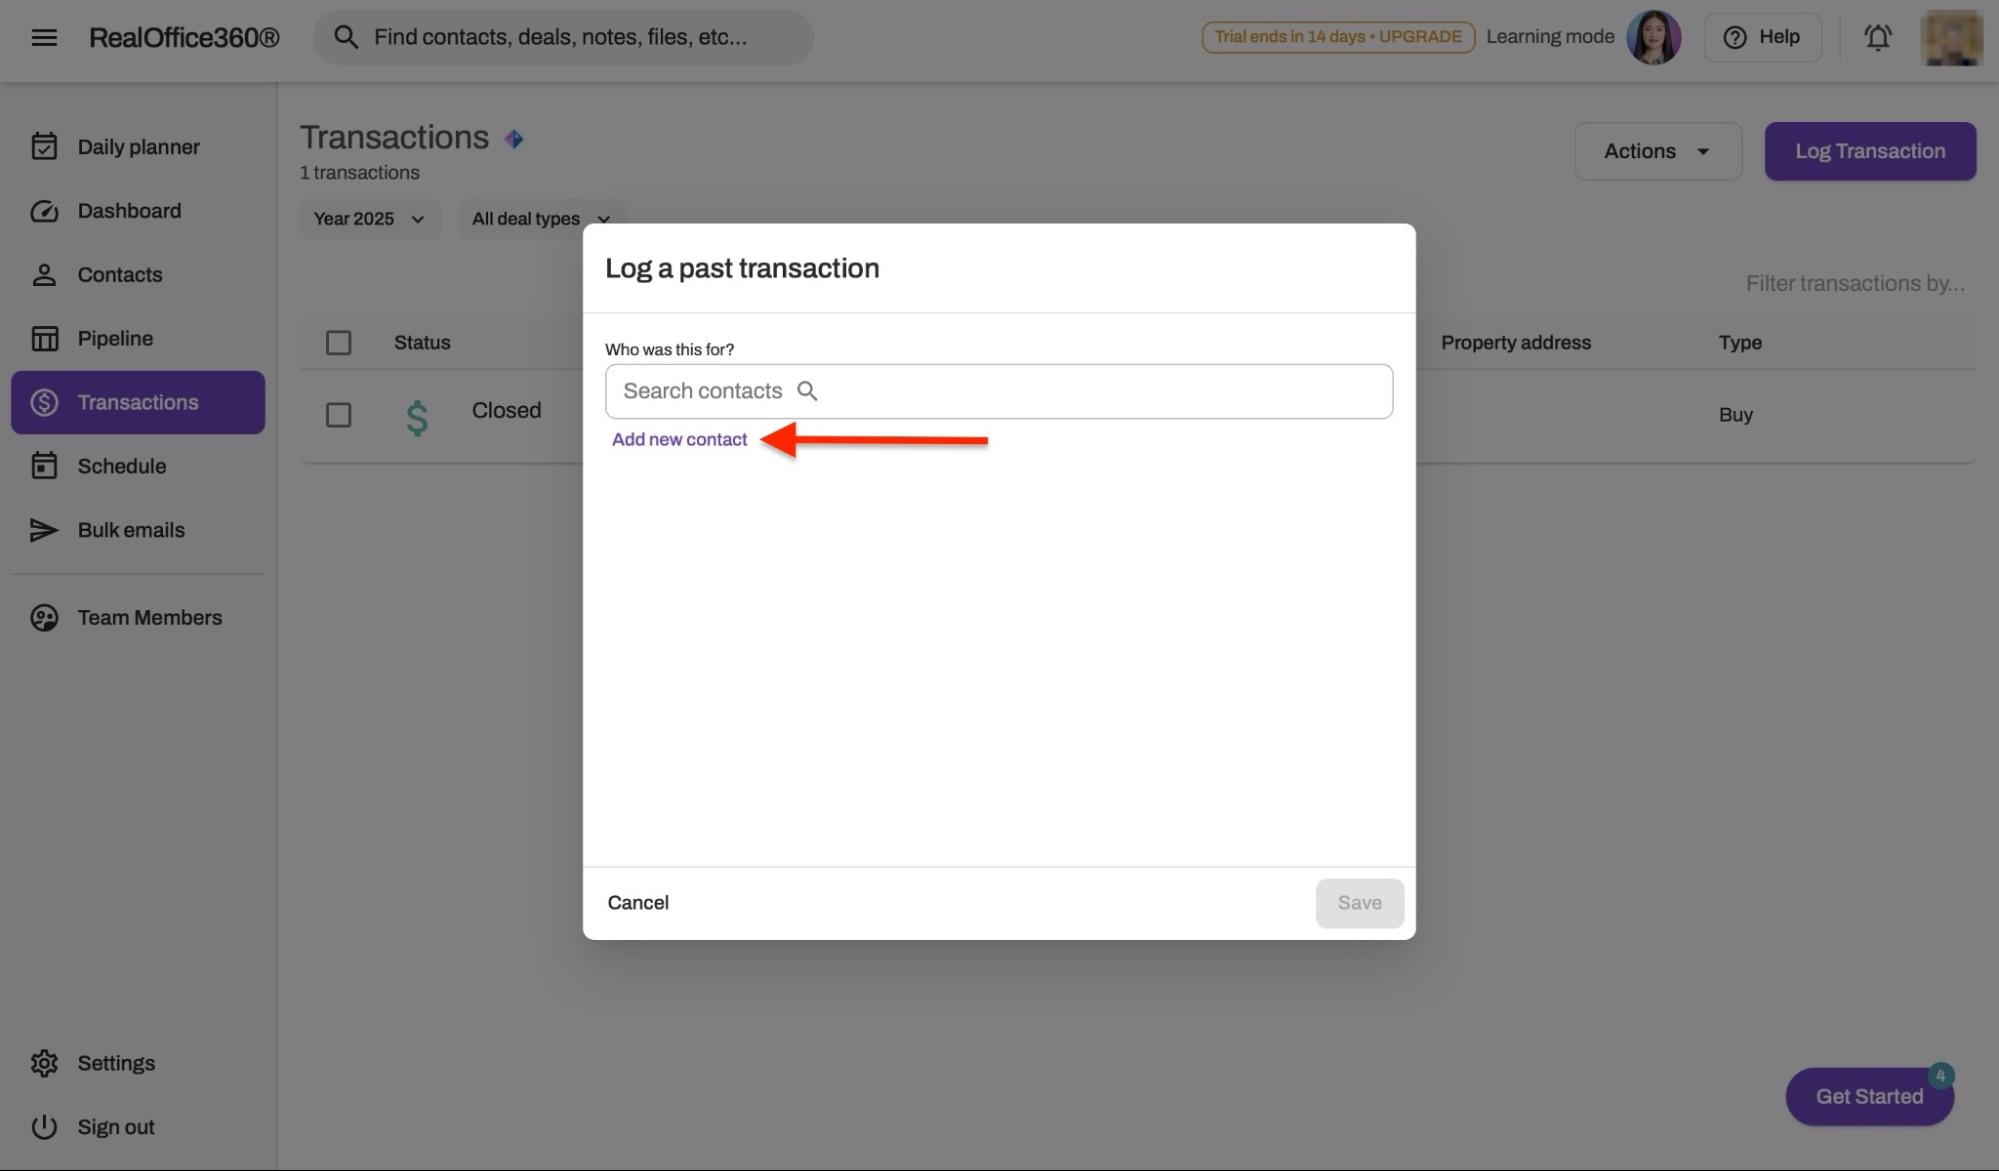Open Daily planner from sidebar

coord(138,147)
